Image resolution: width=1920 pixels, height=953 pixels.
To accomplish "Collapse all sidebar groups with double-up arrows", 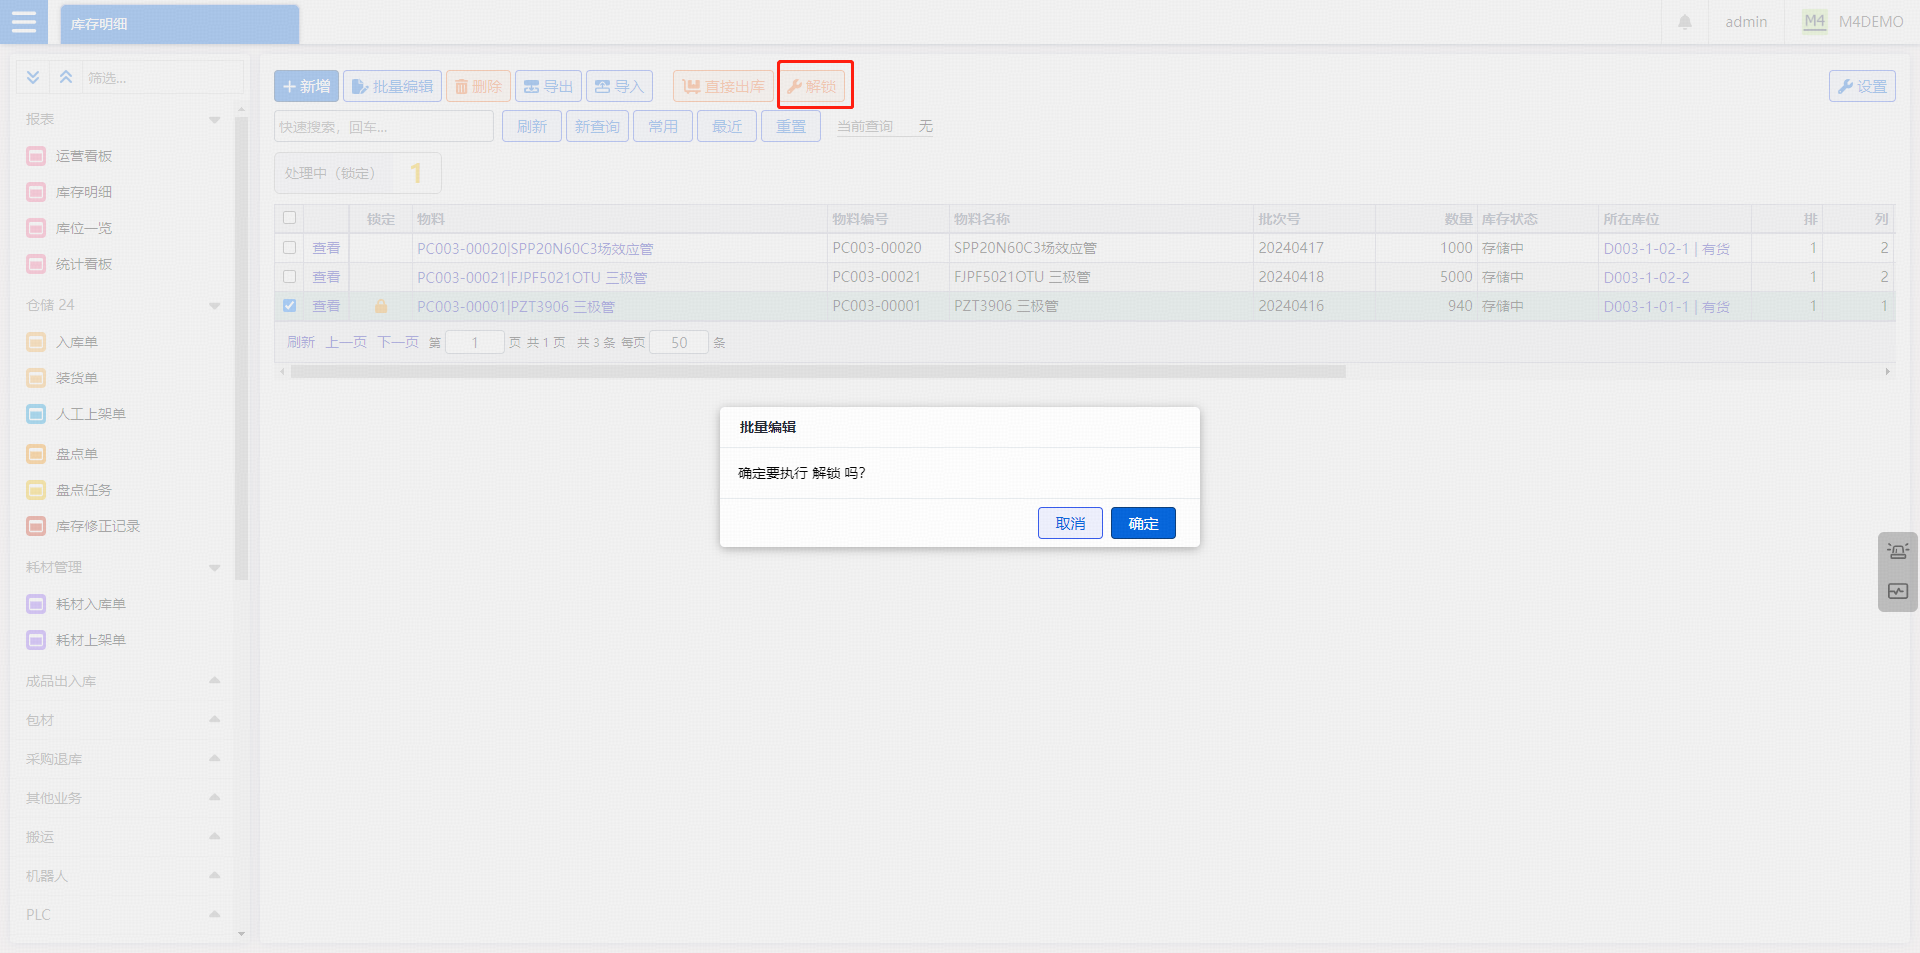I will 66,77.
